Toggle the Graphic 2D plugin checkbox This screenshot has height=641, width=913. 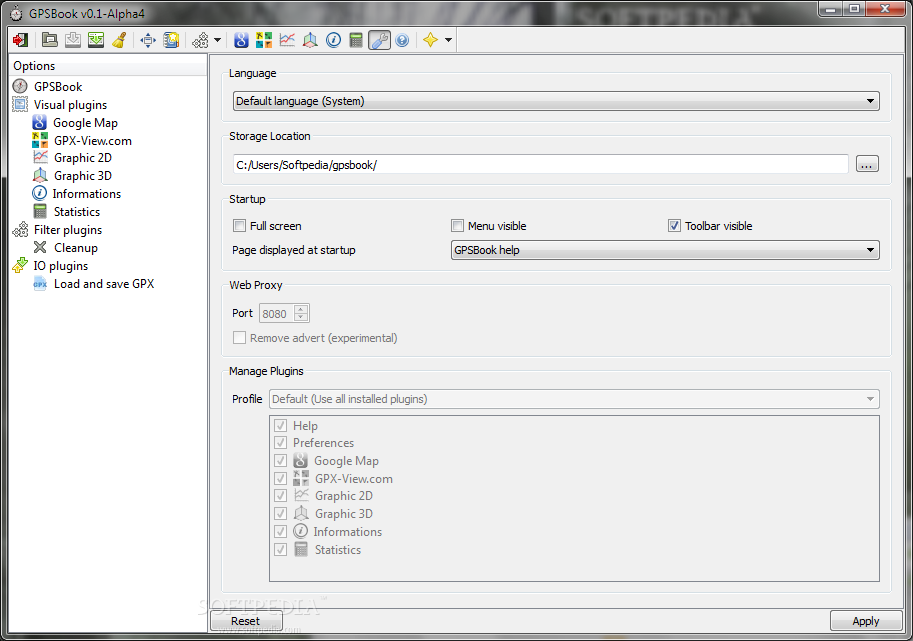coord(281,495)
